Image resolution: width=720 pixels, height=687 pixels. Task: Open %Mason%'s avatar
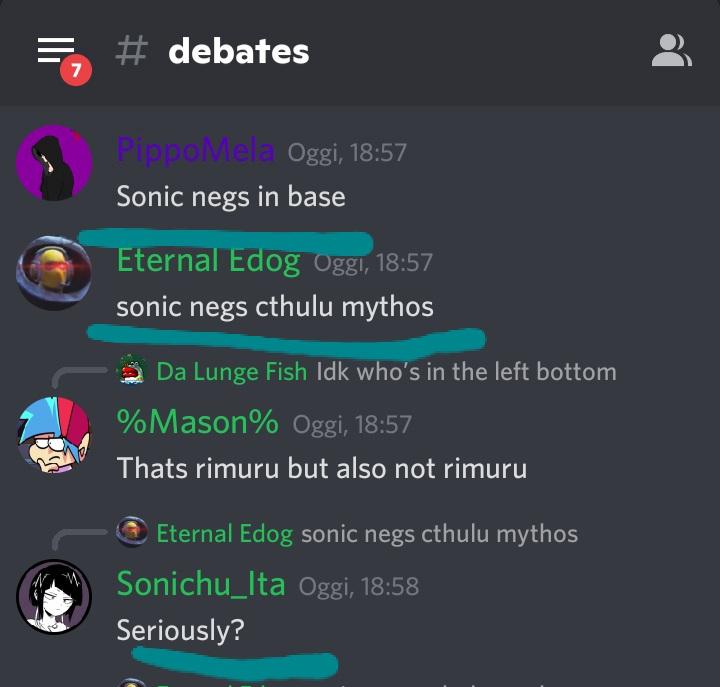tap(54, 435)
